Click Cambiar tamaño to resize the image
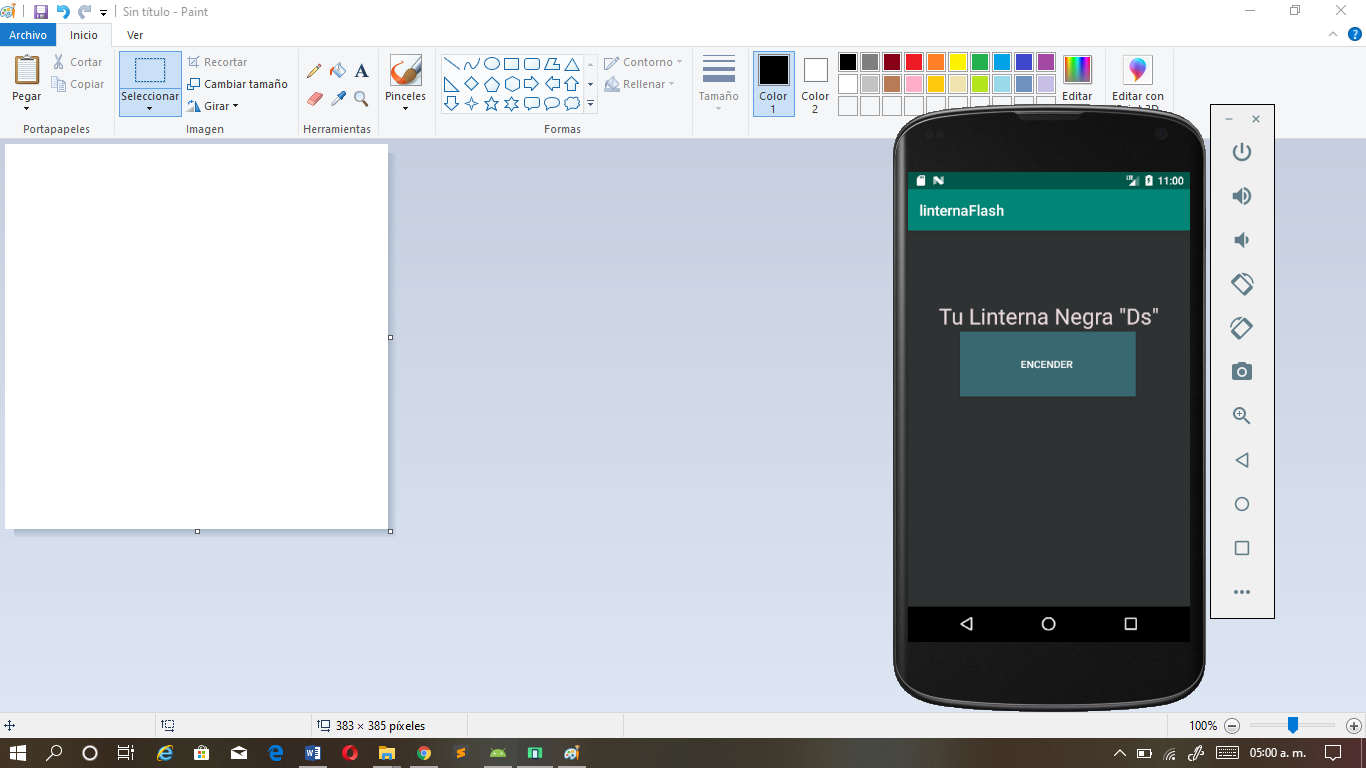1366x768 pixels. (238, 84)
